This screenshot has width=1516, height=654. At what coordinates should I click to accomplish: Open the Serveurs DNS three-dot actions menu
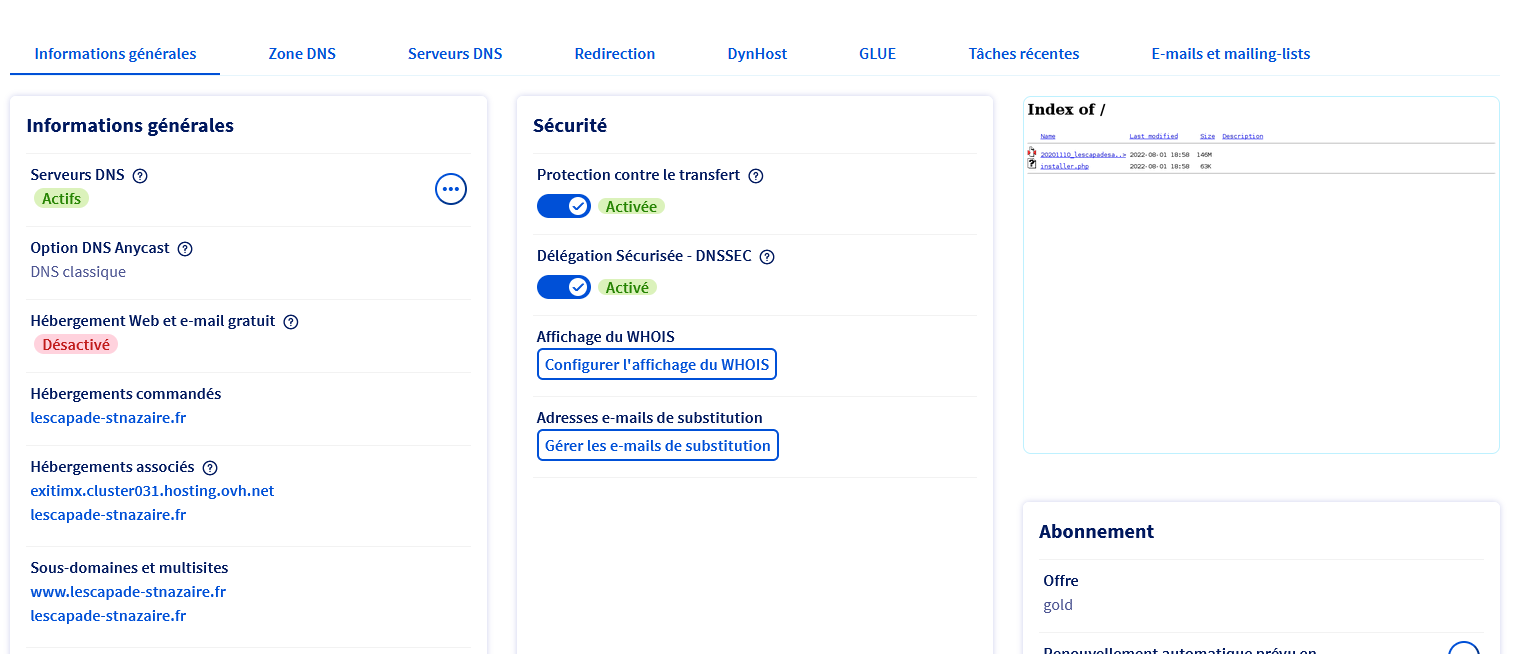click(x=451, y=188)
